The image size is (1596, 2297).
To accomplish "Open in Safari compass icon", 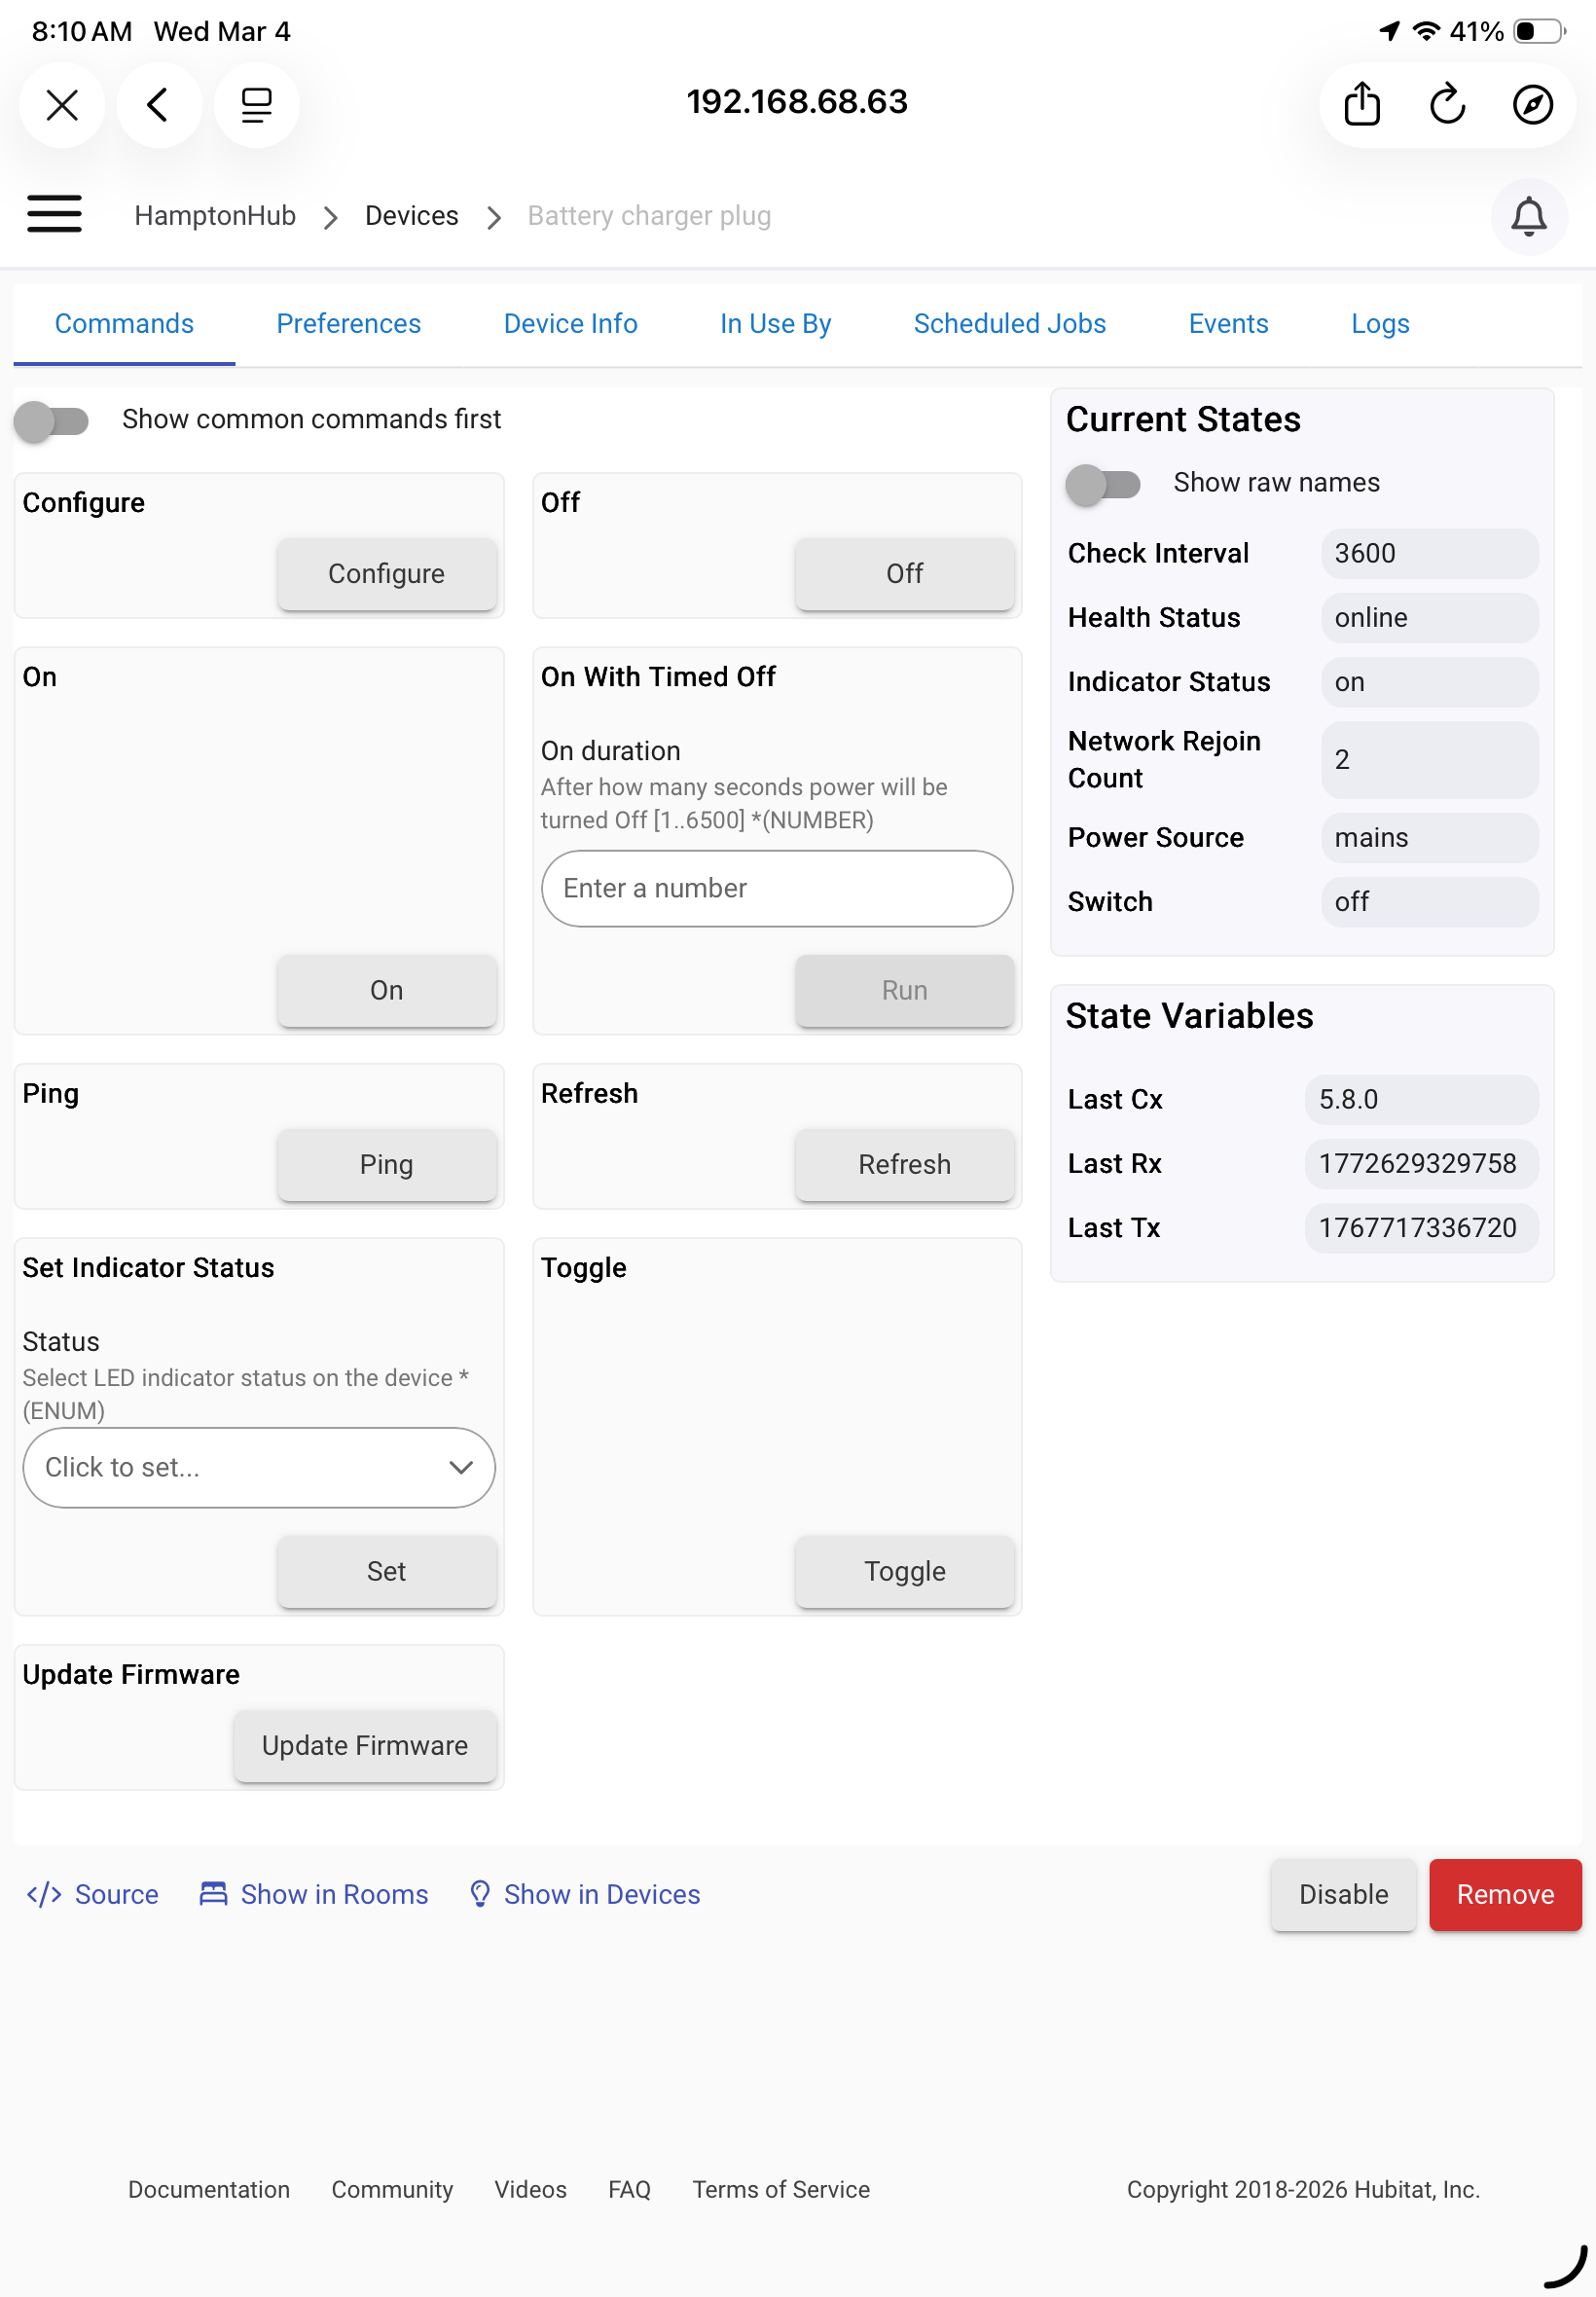I will pyautogui.click(x=1531, y=104).
